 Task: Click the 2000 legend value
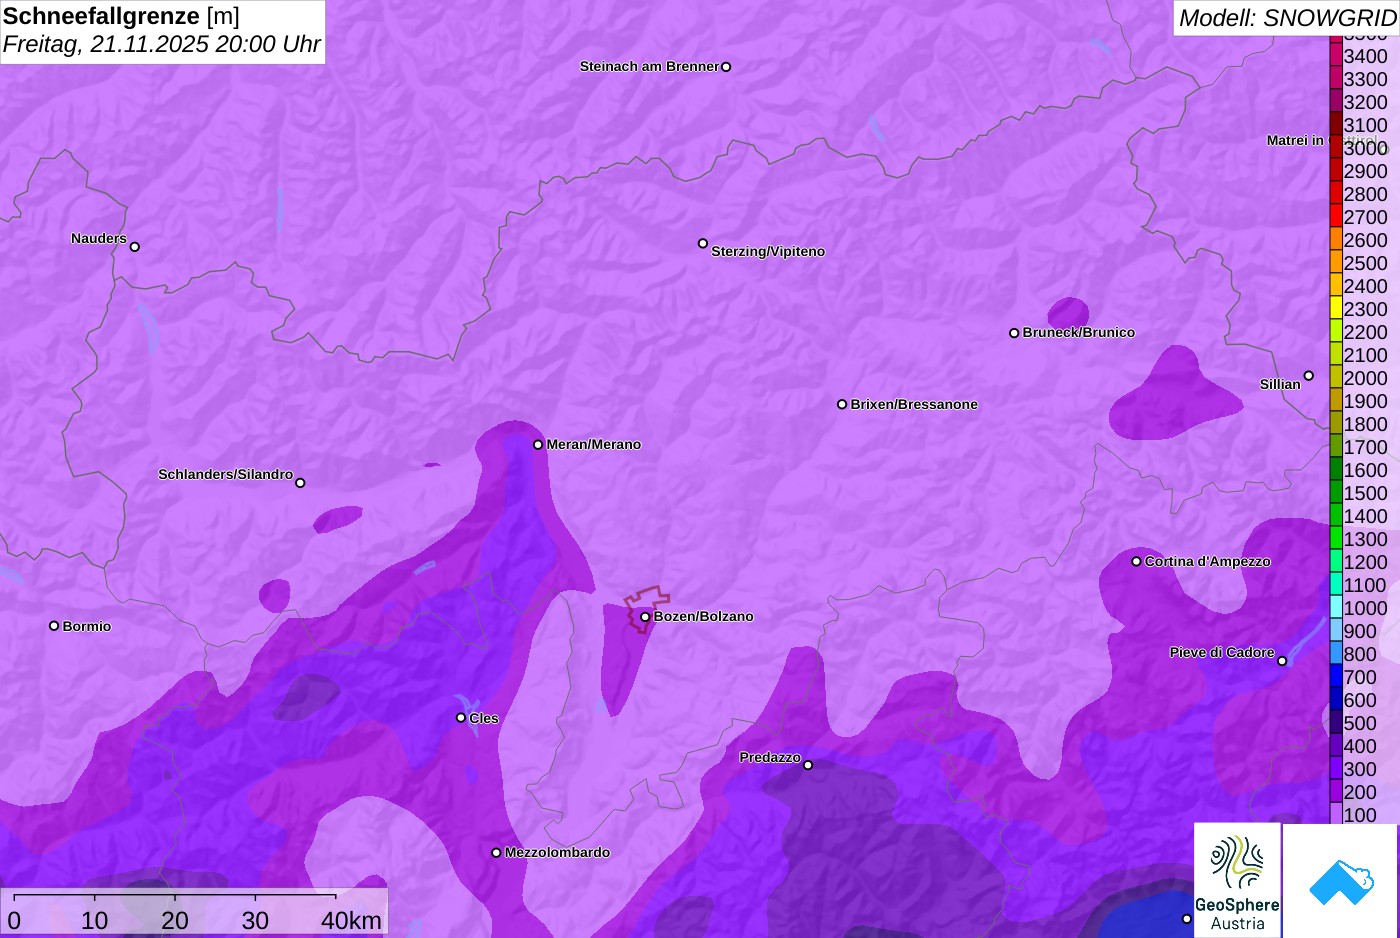[1366, 378]
